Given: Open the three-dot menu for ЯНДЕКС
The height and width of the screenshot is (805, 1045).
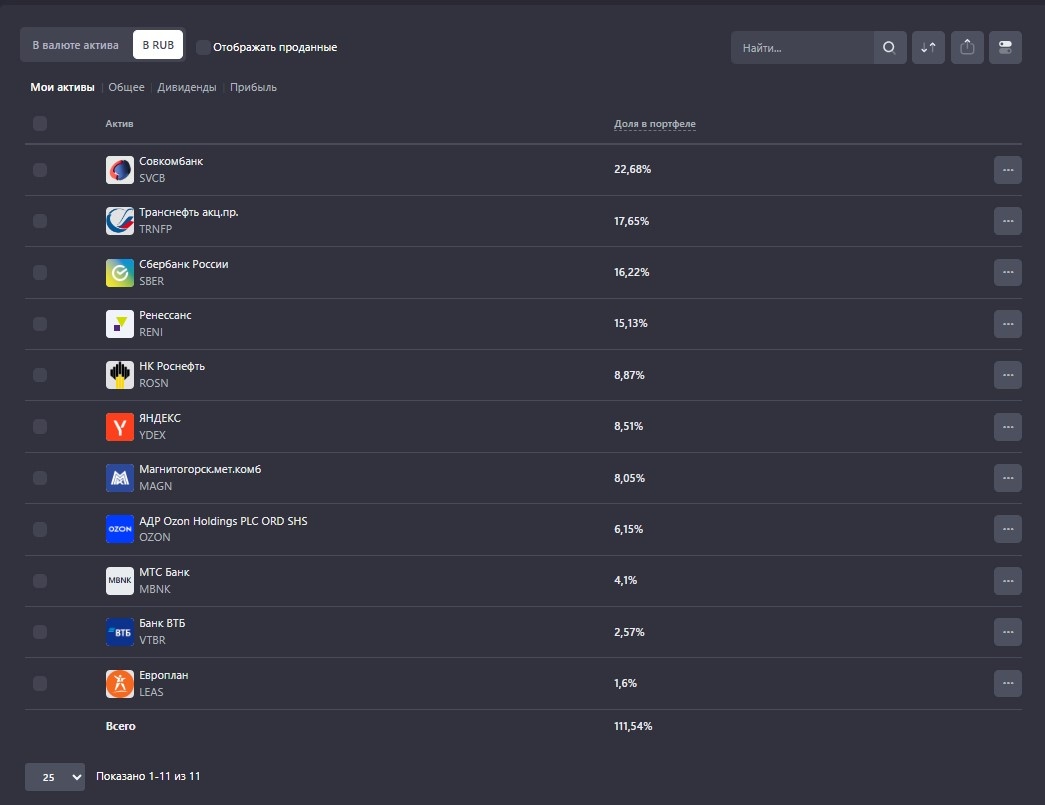Looking at the screenshot, I should coord(1008,426).
